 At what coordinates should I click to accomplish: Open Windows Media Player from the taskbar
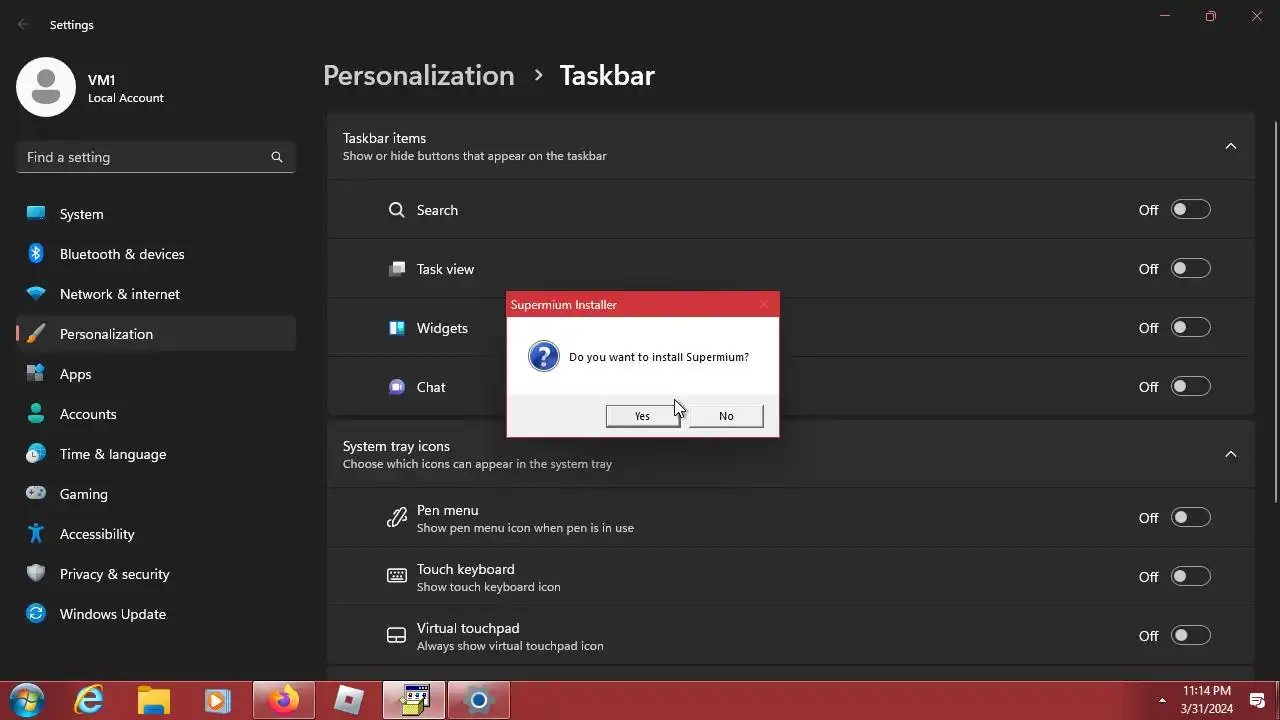point(217,701)
